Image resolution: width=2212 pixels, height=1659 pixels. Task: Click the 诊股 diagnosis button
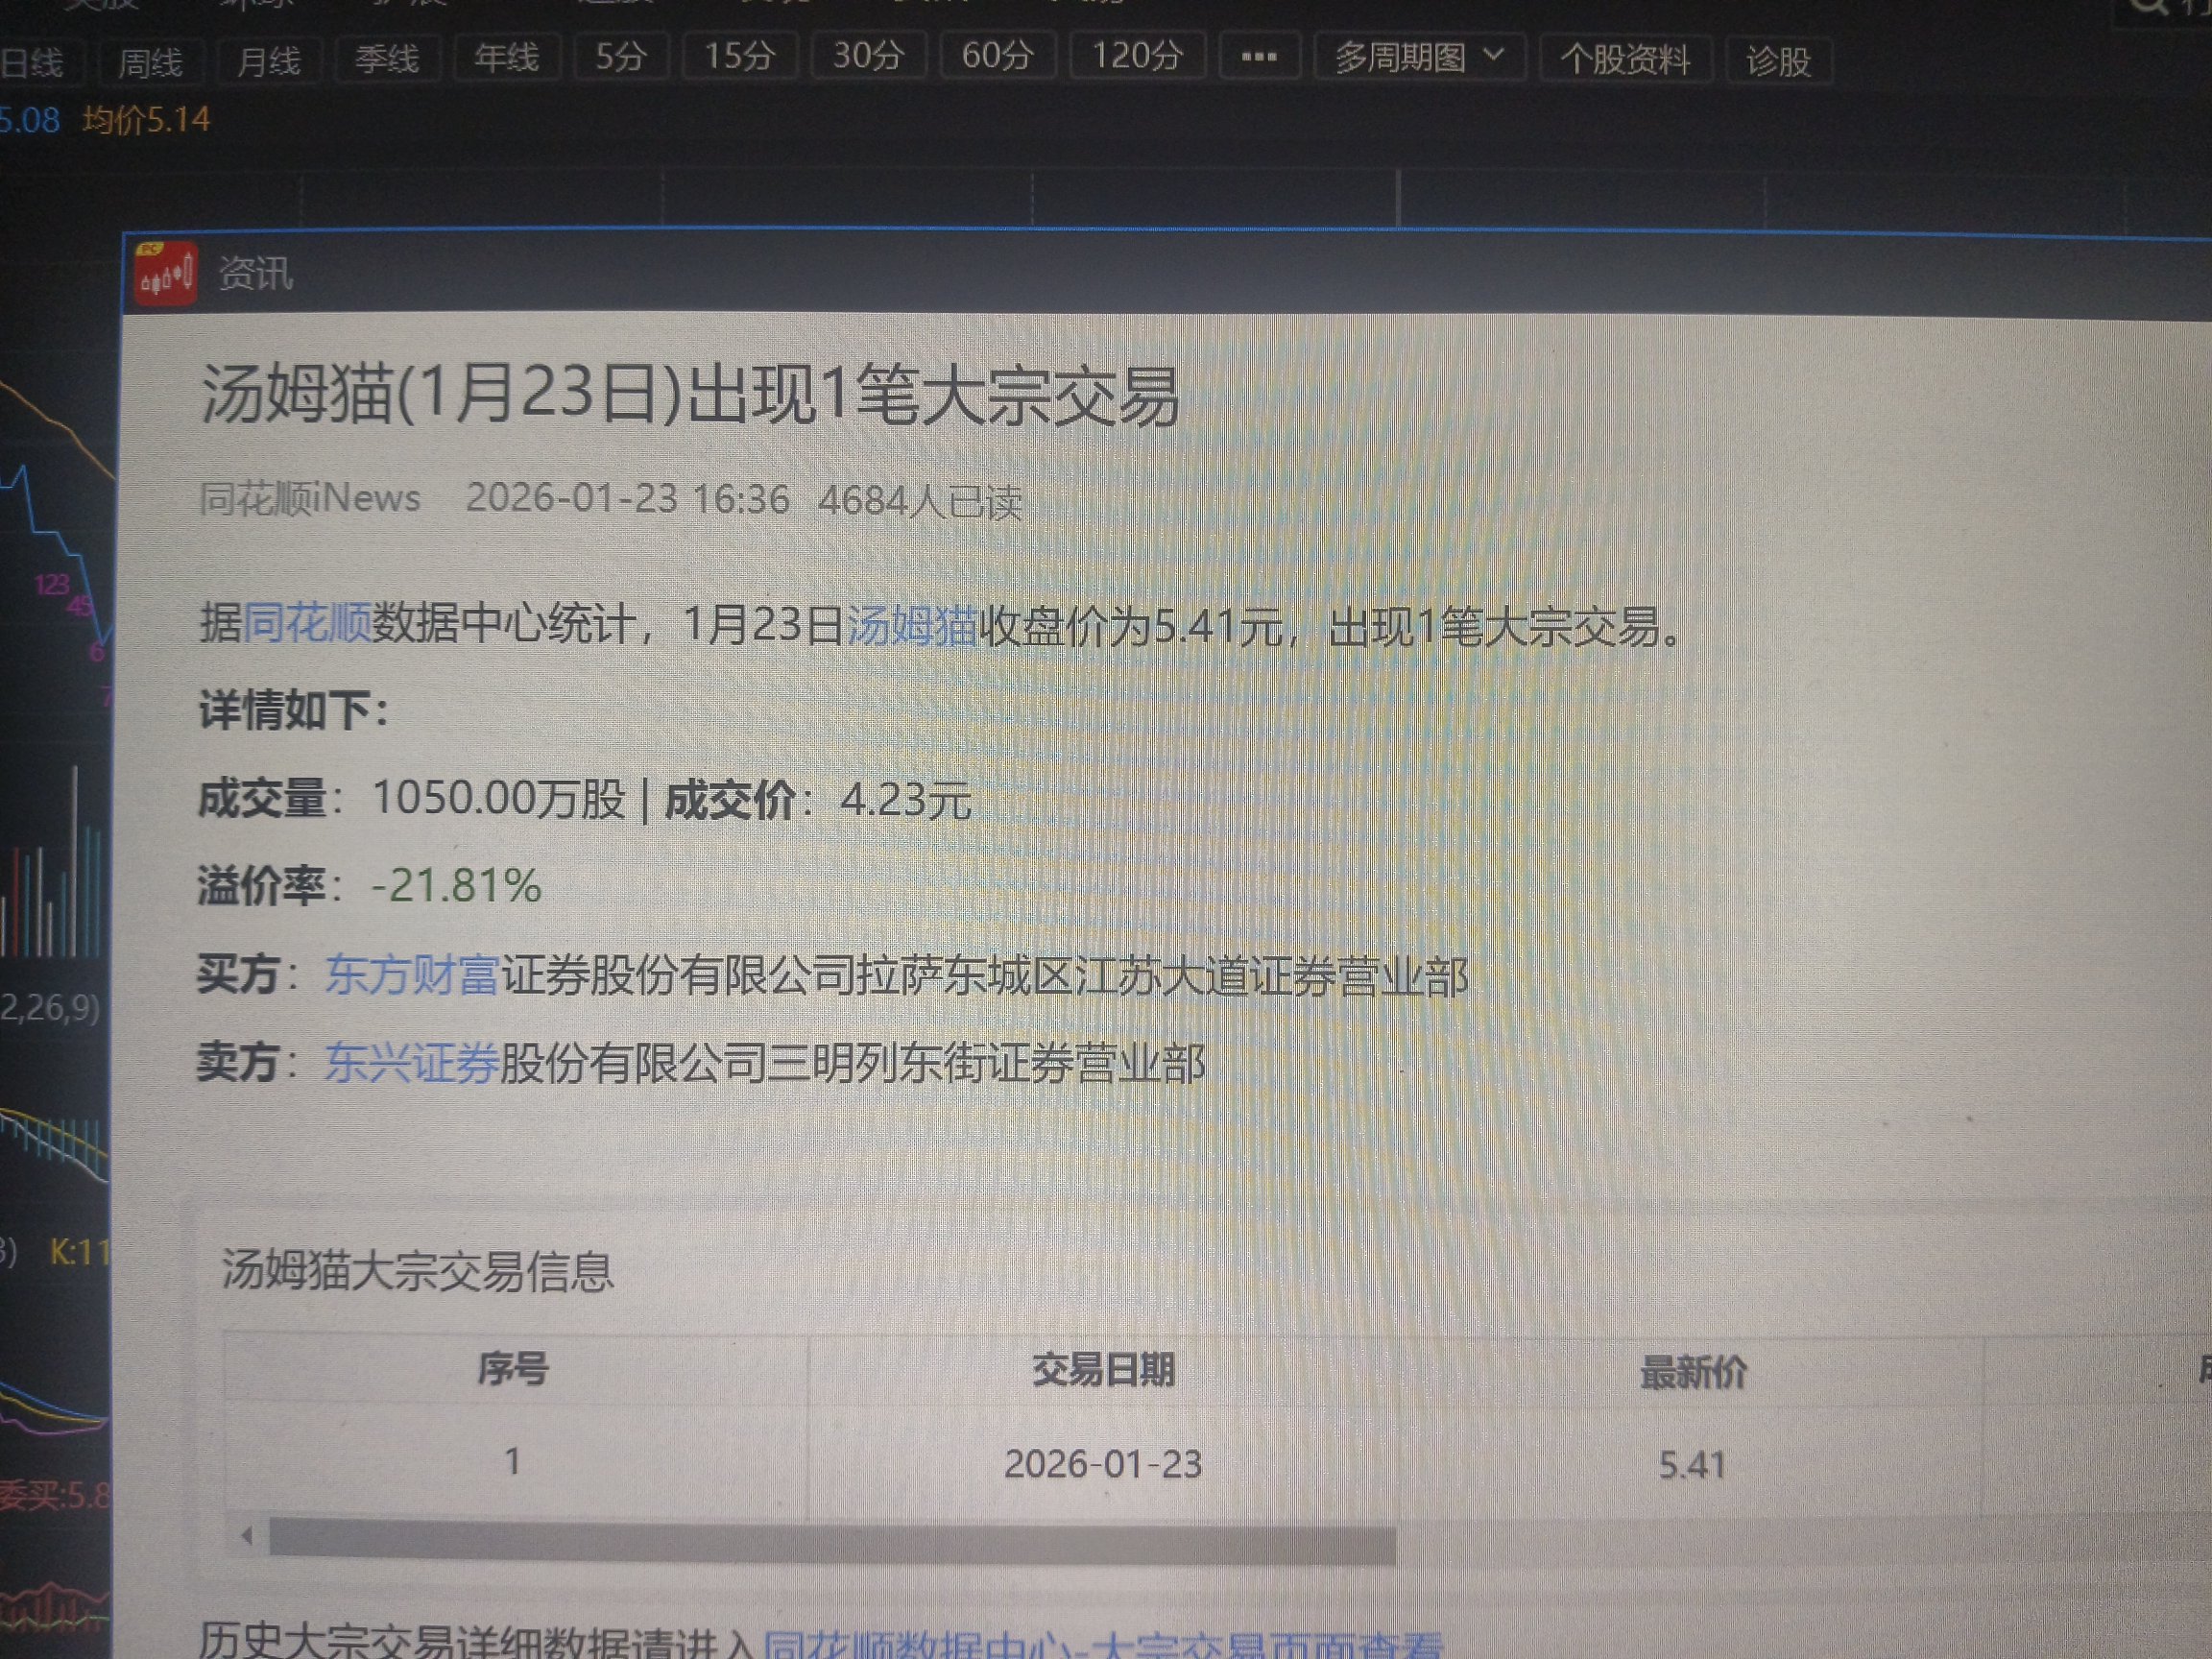(x=1778, y=62)
